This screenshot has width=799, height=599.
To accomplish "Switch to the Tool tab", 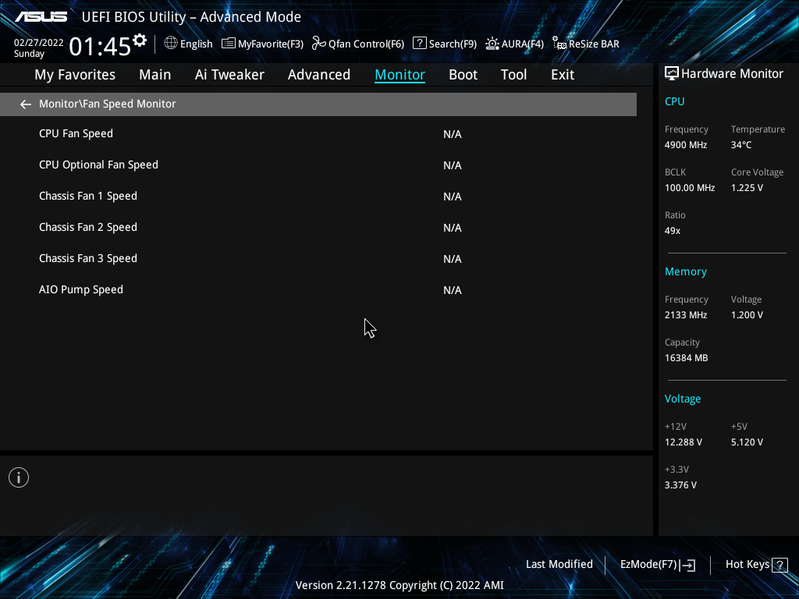I will click(x=514, y=75).
